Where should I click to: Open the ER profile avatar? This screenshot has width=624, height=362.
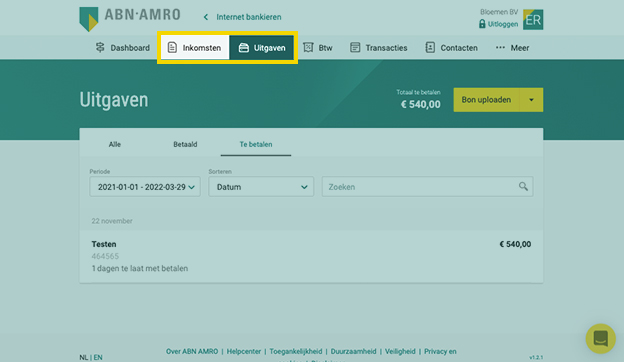tap(533, 19)
